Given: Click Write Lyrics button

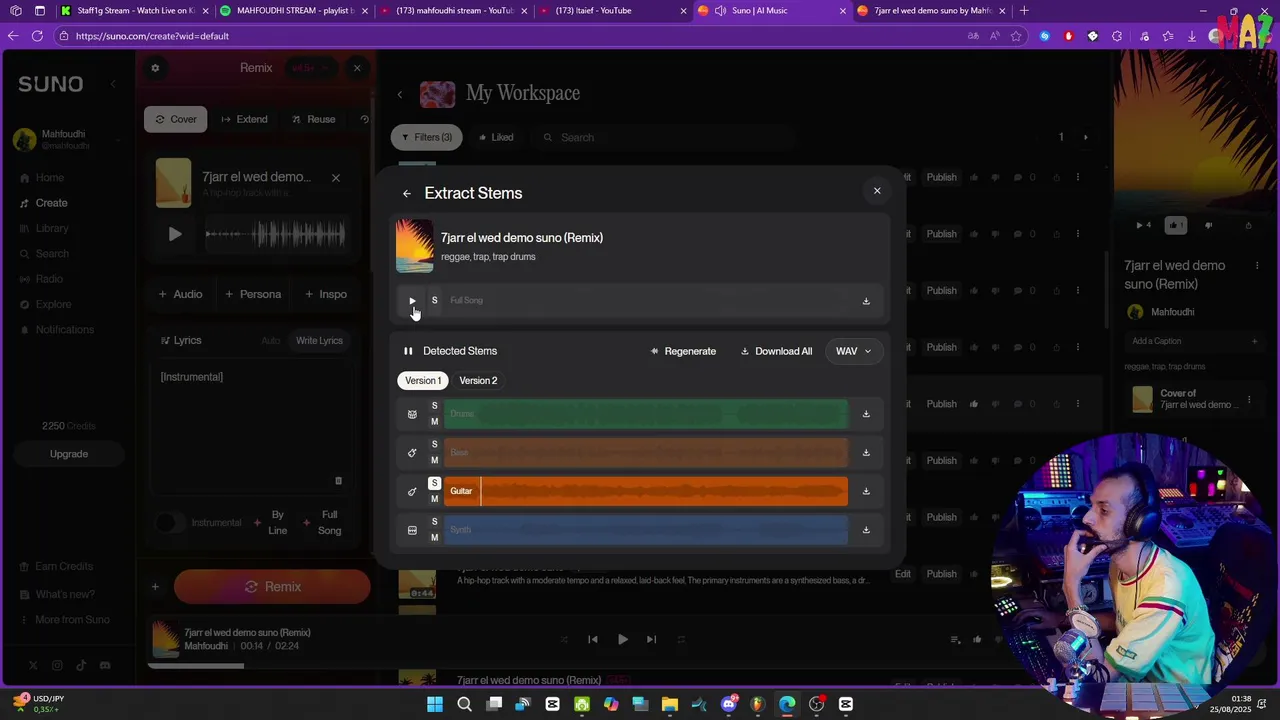Looking at the screenshot, I should coord(319,341).
